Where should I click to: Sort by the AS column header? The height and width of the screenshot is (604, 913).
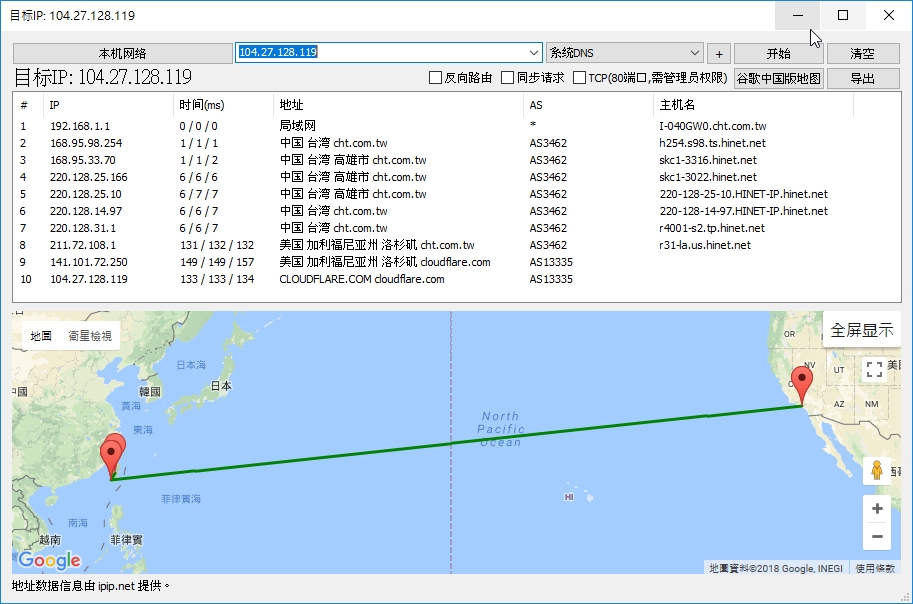(x=588, y=105)
